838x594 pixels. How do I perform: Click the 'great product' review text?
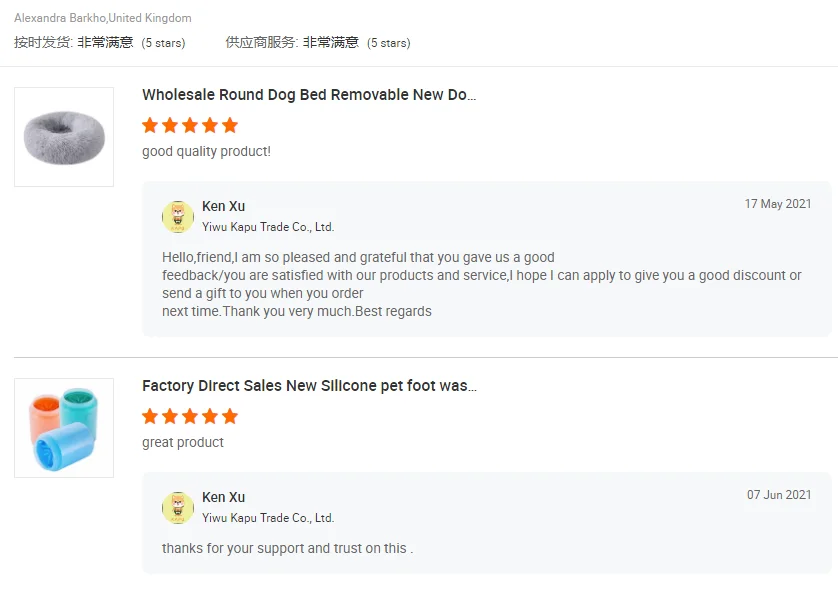pyautogui.click(x=183, y=442)
